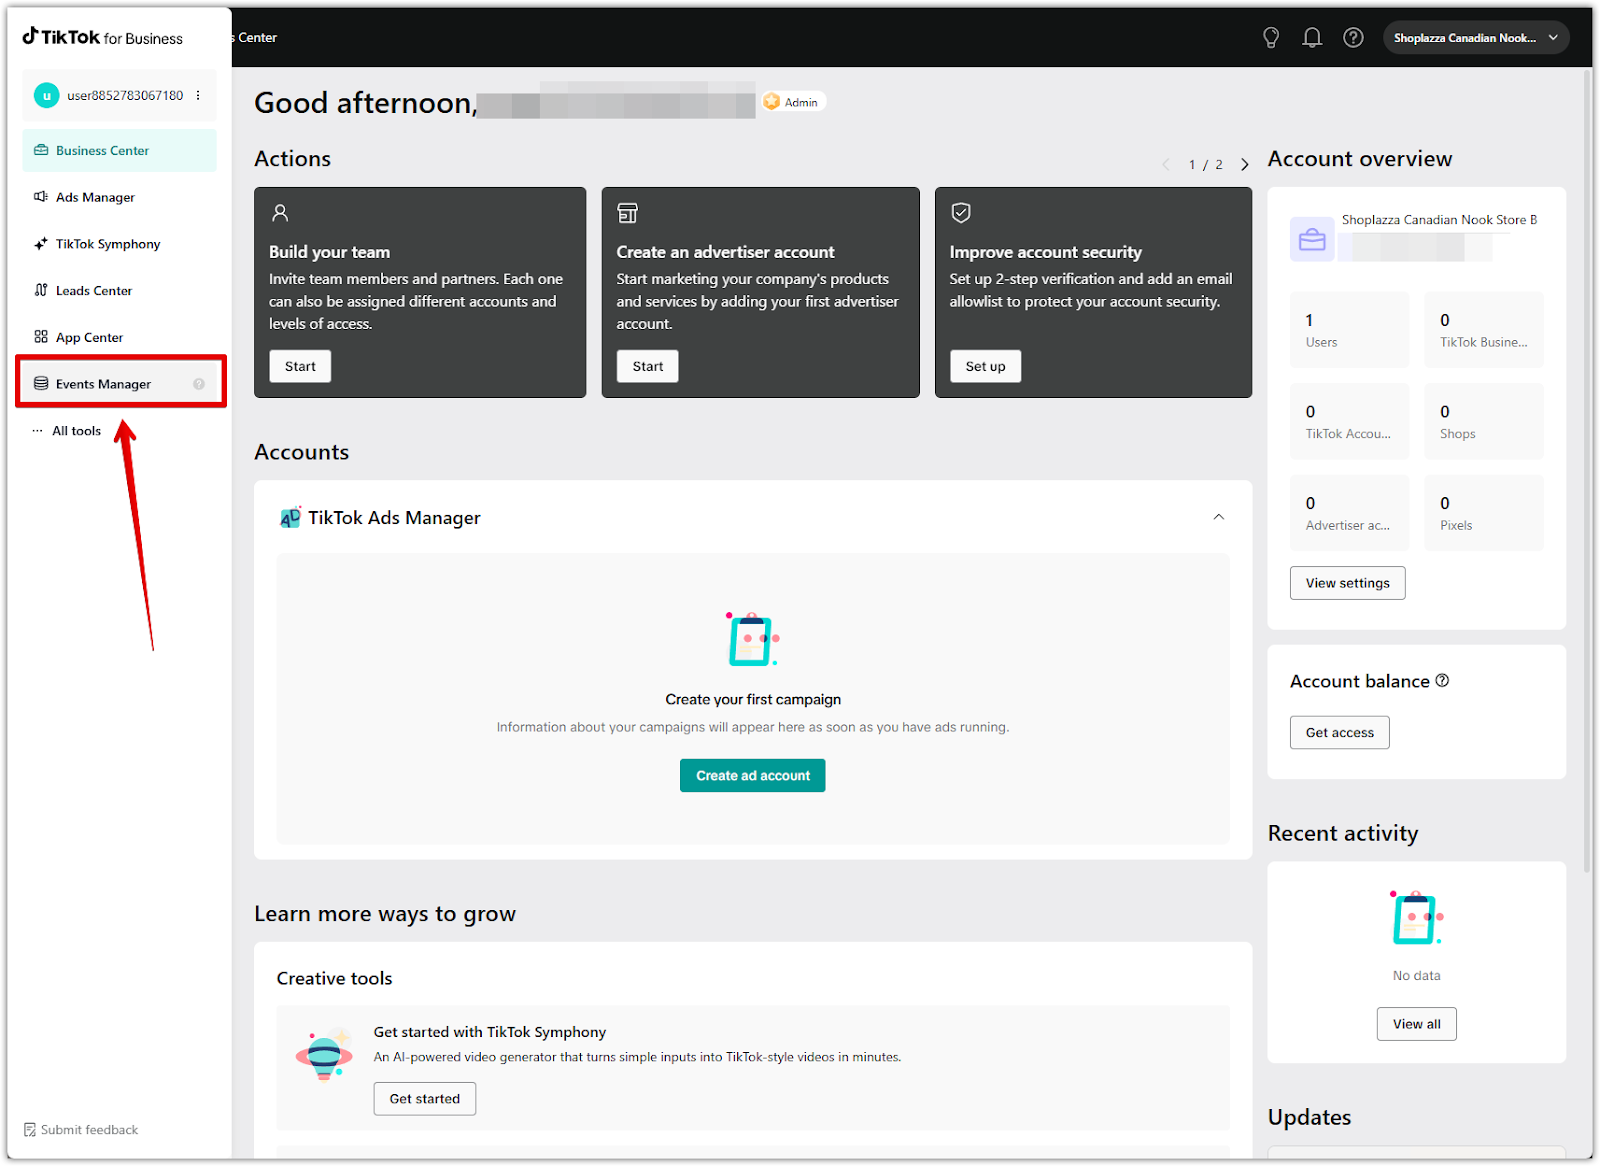The image size is (1600, 1166).
Task: Click the TikTok Ads Manager logo icon
Action: (x=290, y=517)
